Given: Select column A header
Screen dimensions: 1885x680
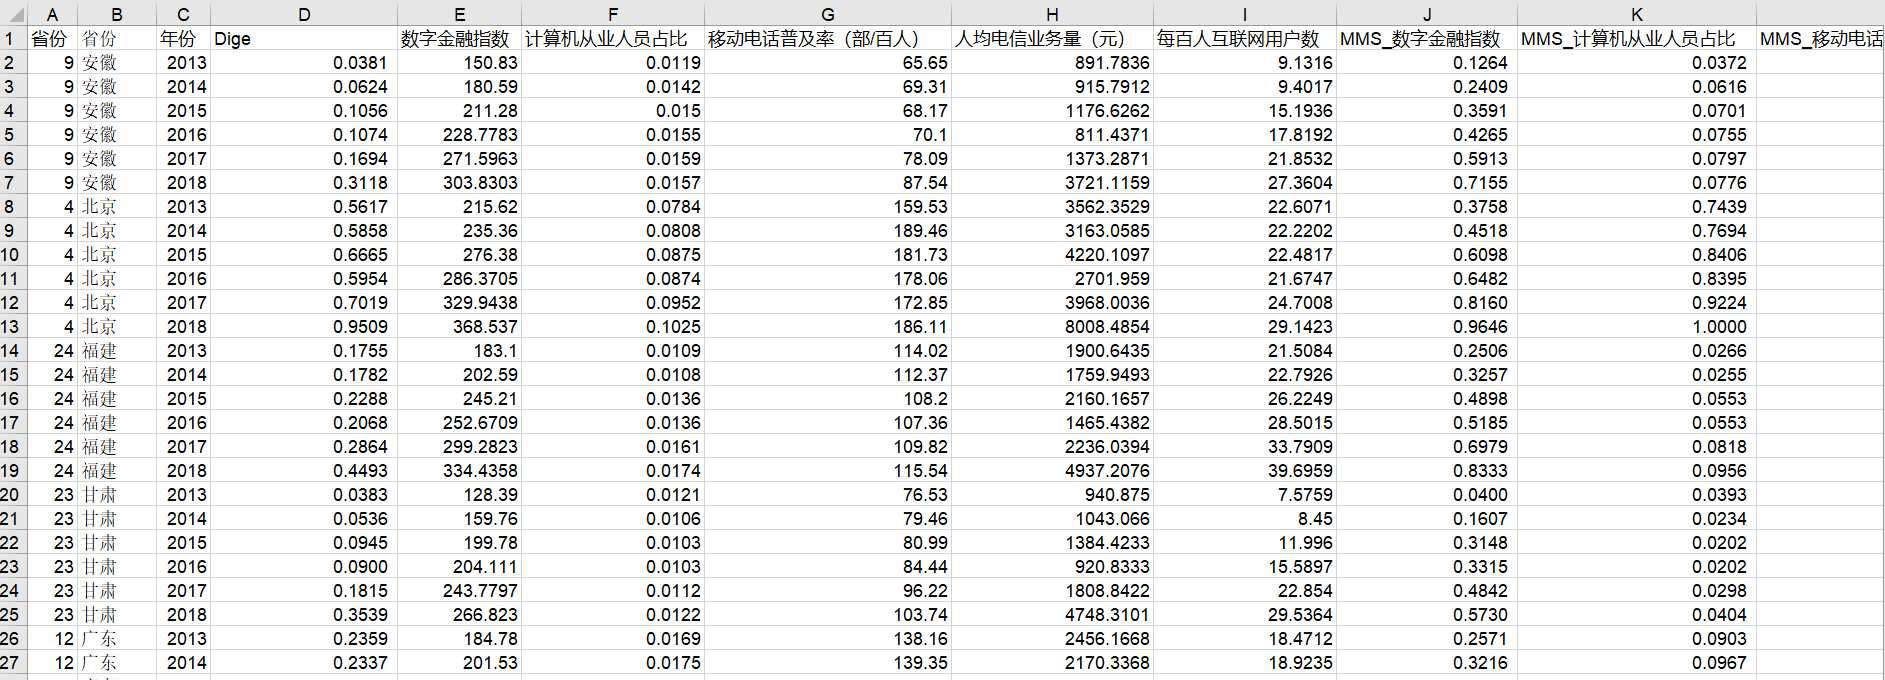Looking at the screenshot, I should click(52, 14).
